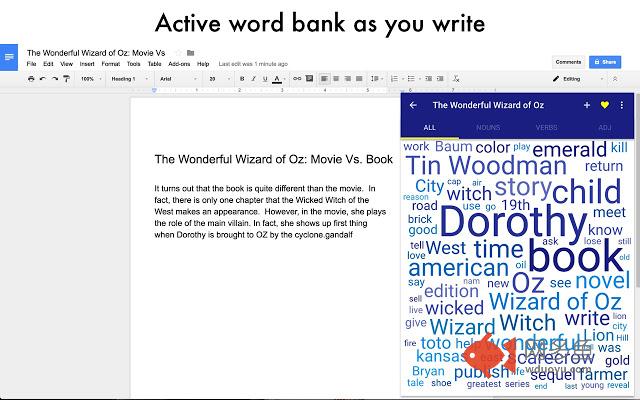Click the word emerald in the cloud
This screenshot has height=400, width=640.
569,149
